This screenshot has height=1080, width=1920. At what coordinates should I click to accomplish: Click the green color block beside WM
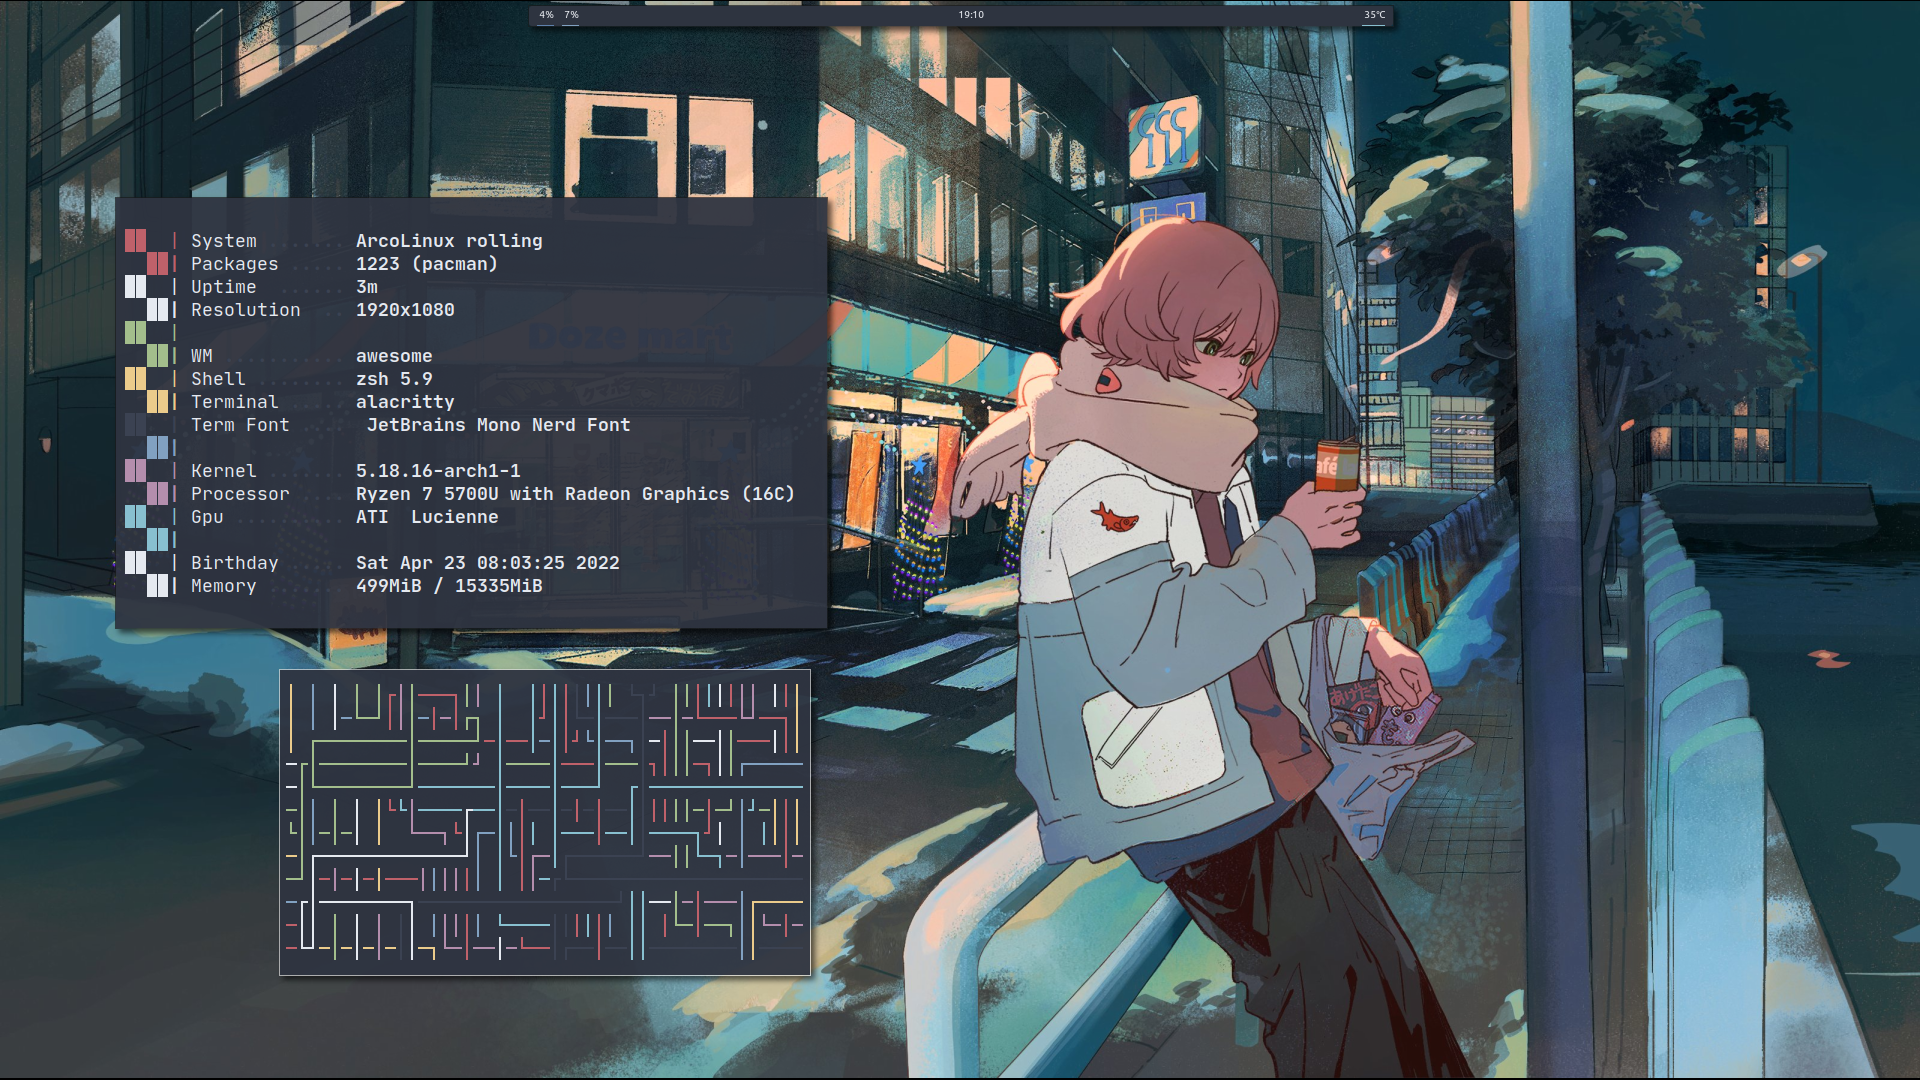157,356
